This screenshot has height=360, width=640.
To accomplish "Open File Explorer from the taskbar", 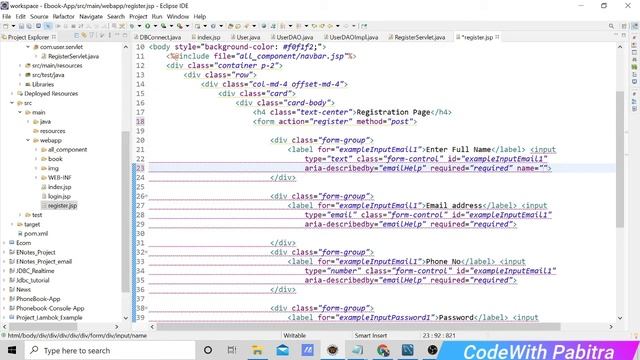I will tap(257, 350).
